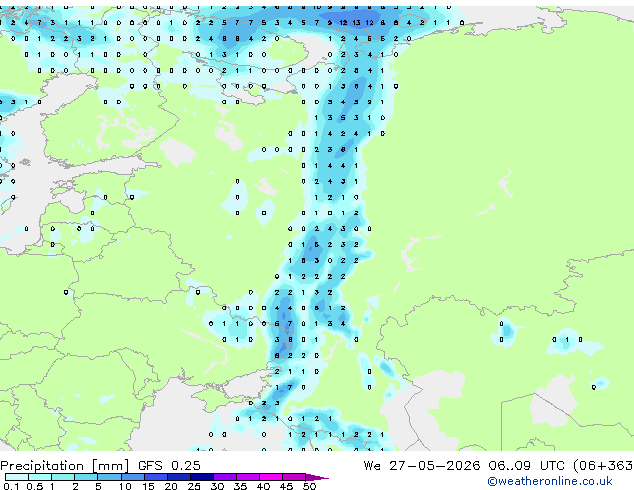
Task: Pick the 40–45 mm magenta swatch
Action: [x=271, y=477]
